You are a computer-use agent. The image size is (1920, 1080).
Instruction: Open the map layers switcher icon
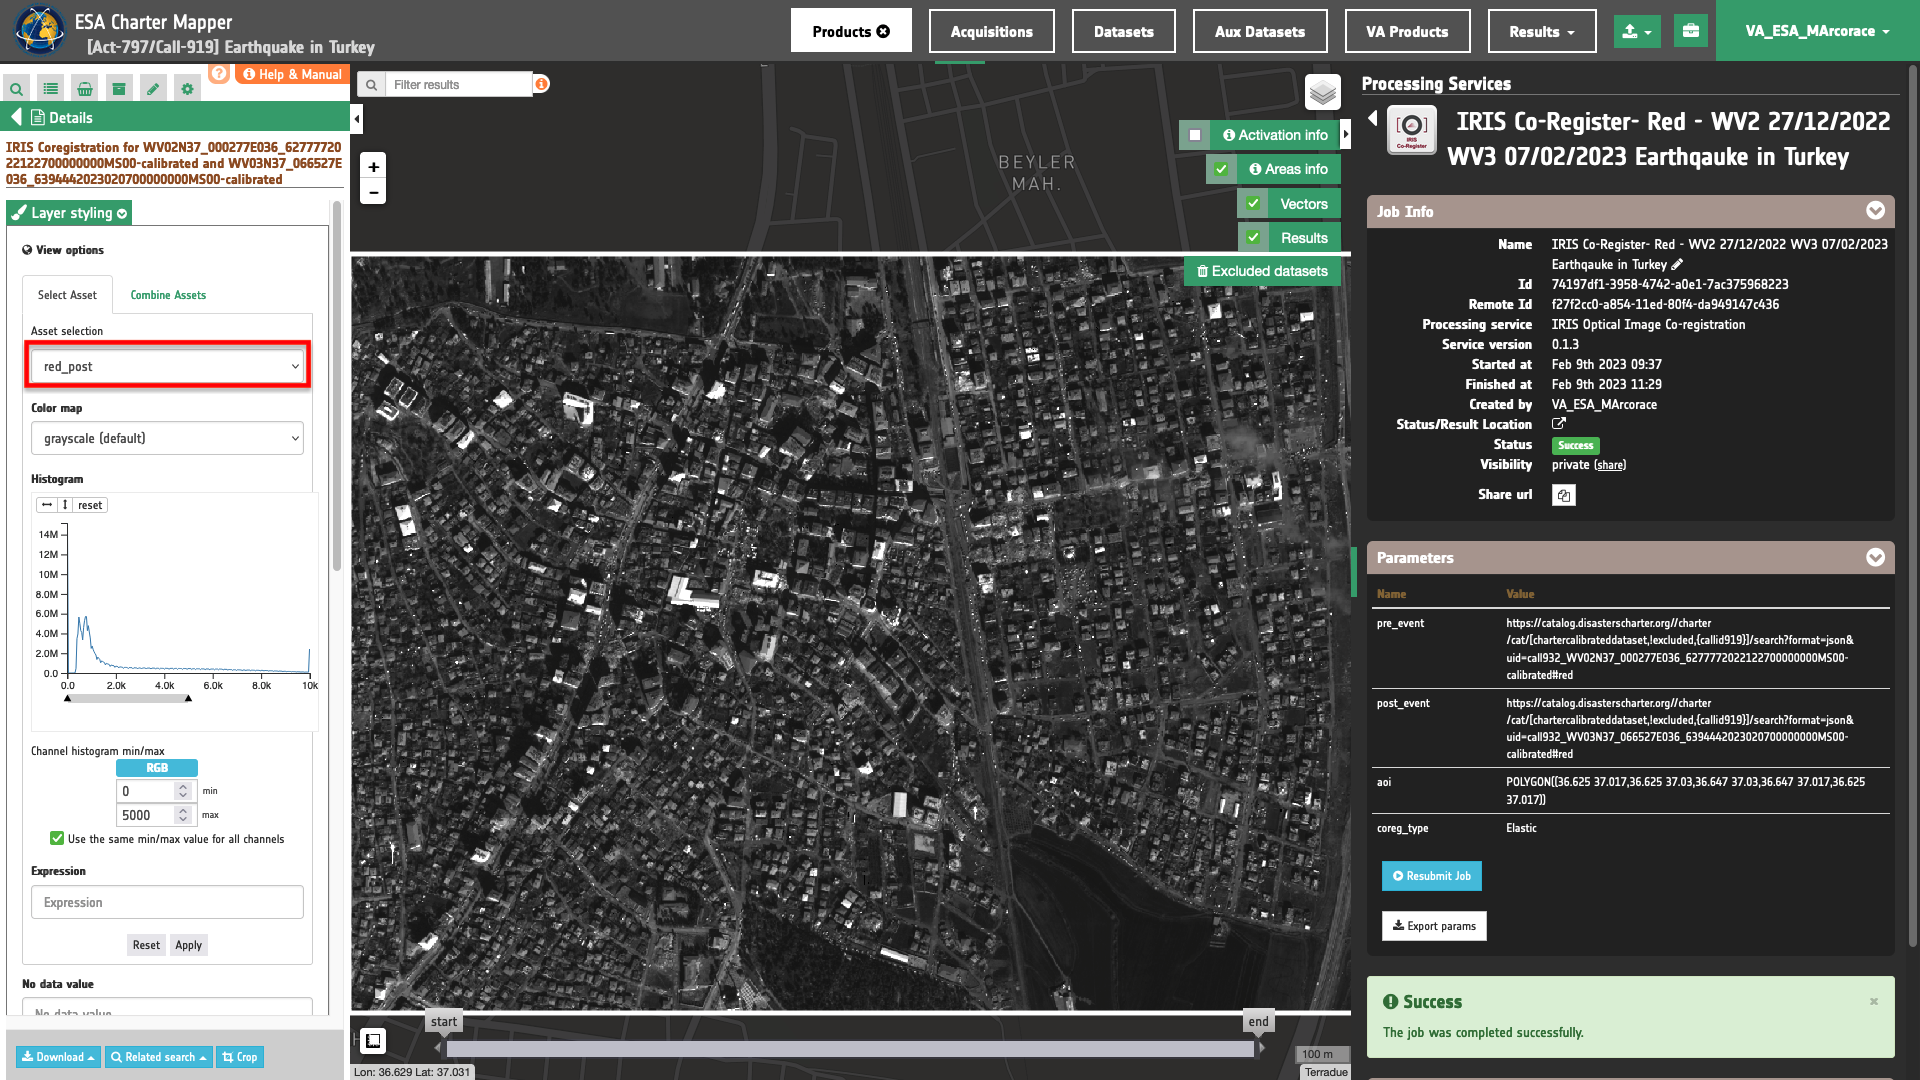(x=1323, y=93)
